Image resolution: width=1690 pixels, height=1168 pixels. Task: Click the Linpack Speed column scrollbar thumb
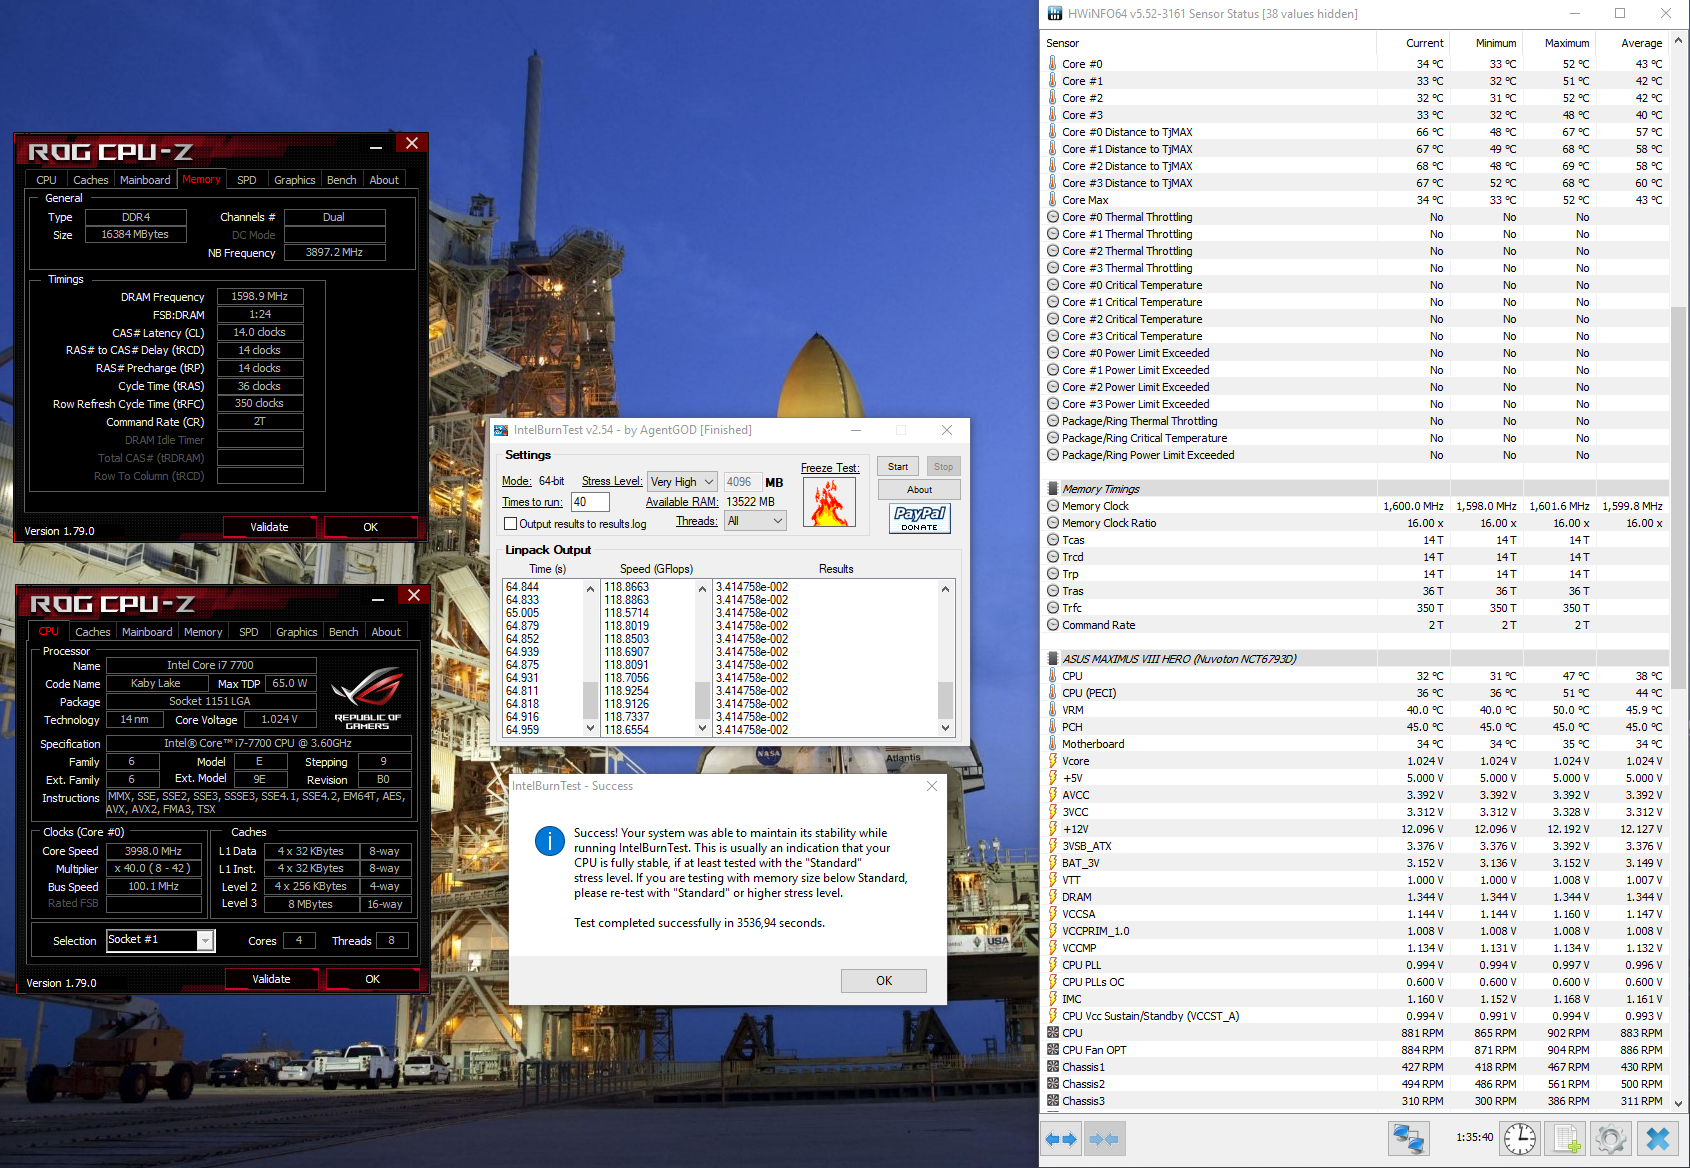tap(702, 699)
